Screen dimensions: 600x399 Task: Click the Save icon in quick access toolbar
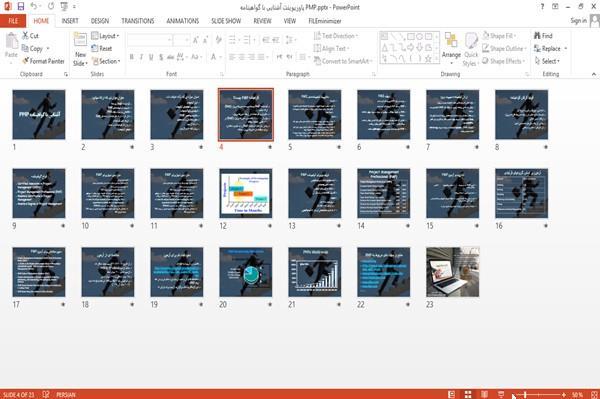[20, 7]
